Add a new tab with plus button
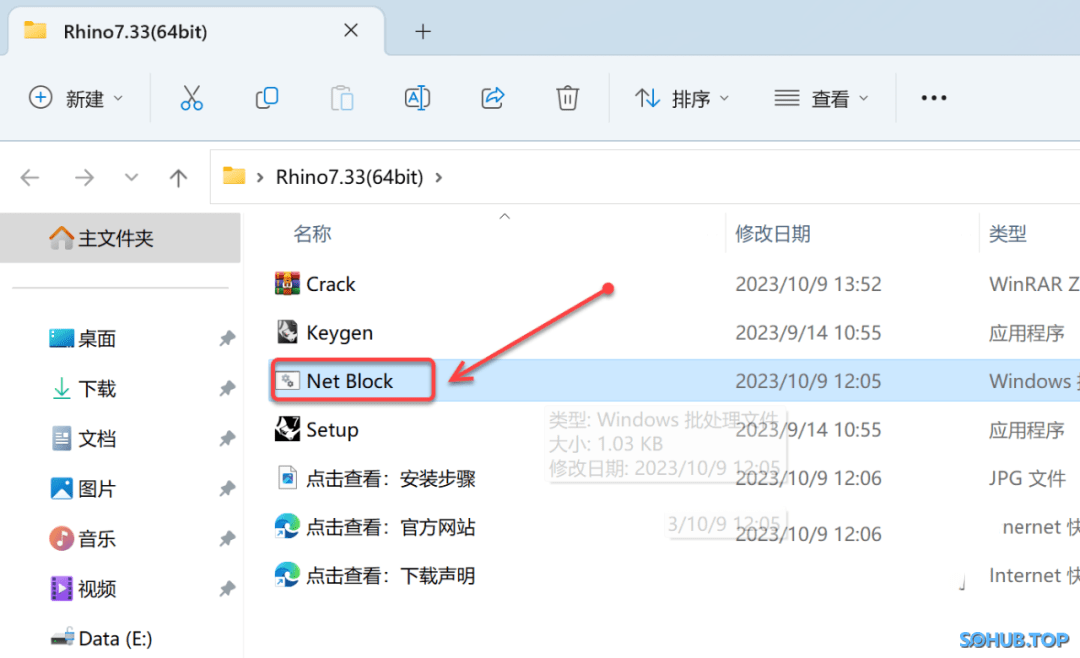The image size is (1080, 658). 423,31
